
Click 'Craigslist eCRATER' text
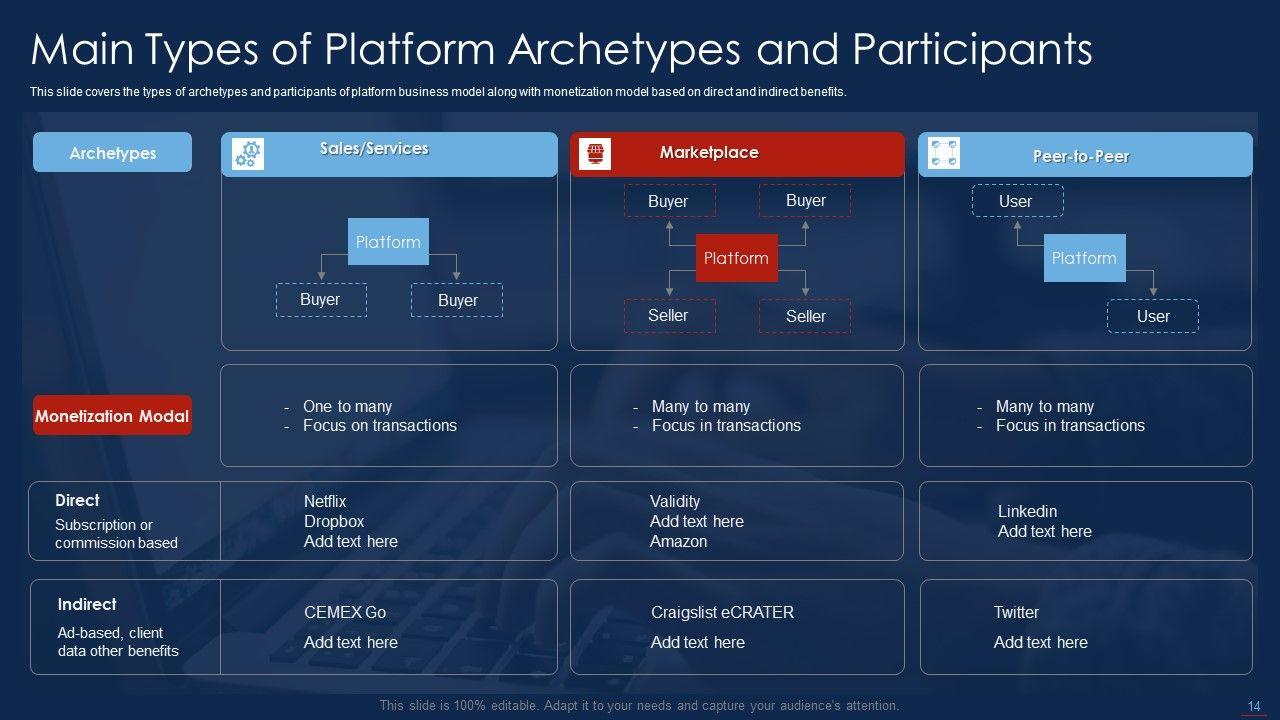click(722, 612)
